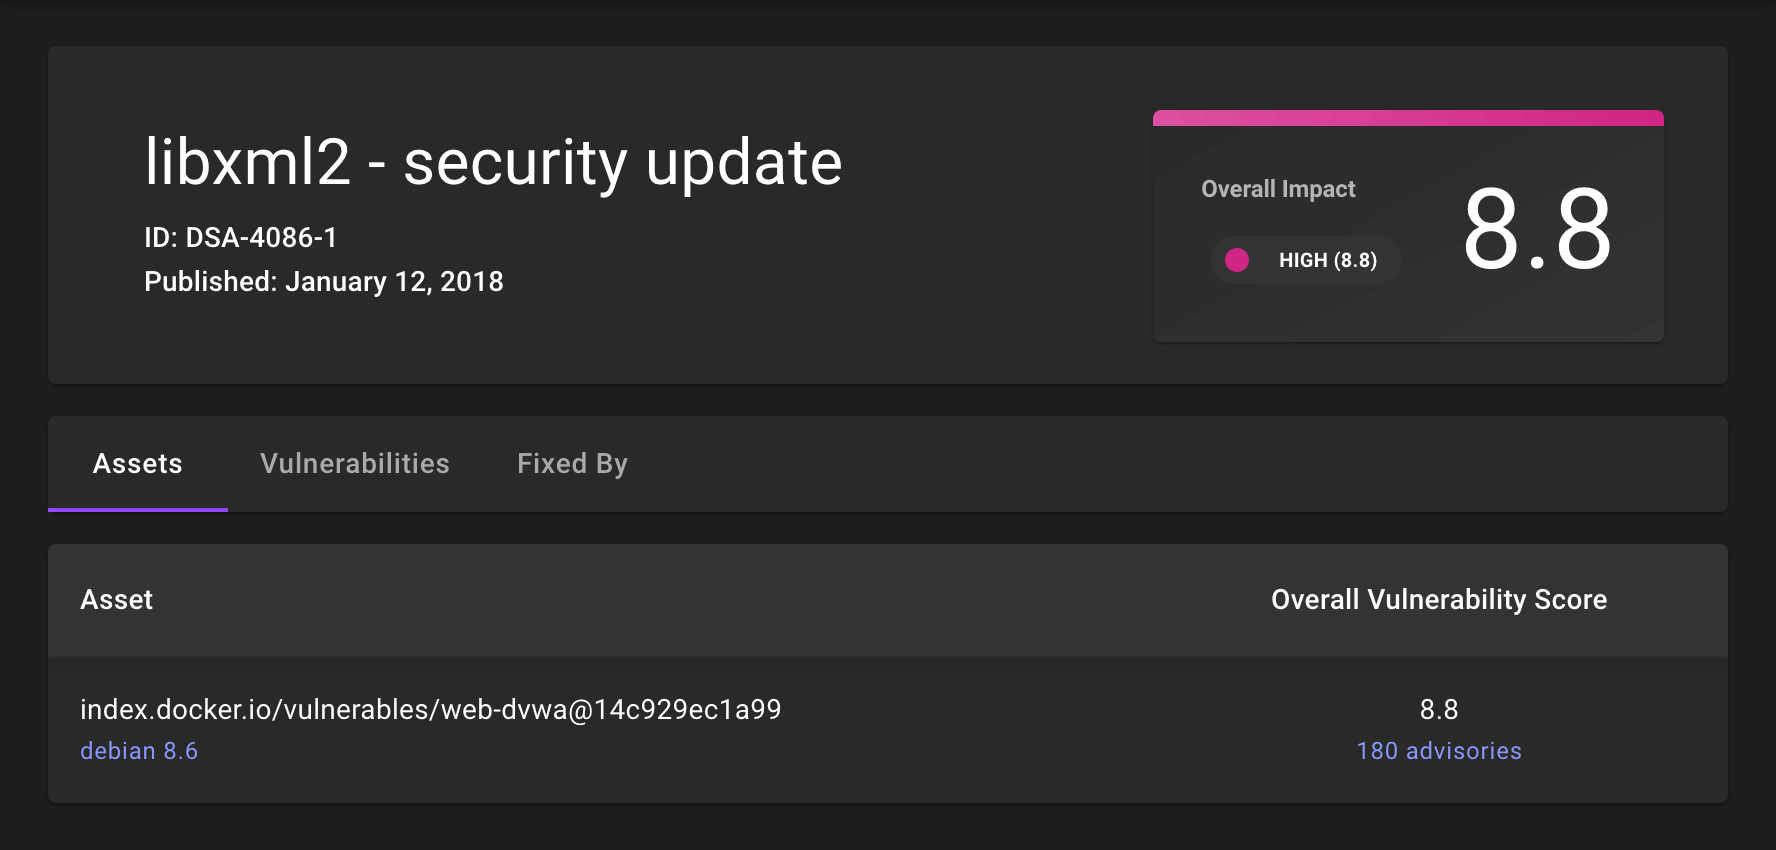Image resolution: width=1776 pixels, height=850 pixels.
Task: Click the Published: January 12, 2018 text
Action: pos(325,281)
